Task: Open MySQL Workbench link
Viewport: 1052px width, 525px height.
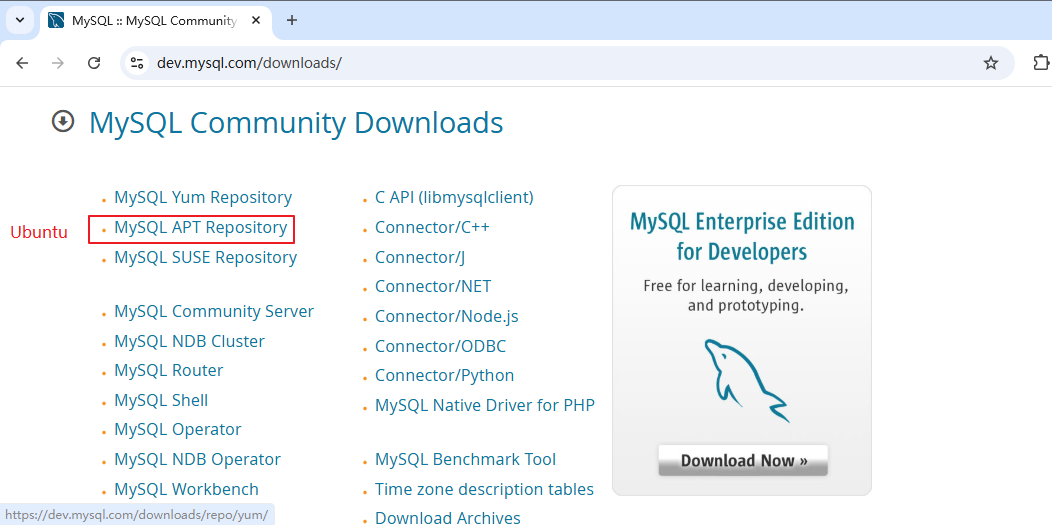Action: pos(187,489)
